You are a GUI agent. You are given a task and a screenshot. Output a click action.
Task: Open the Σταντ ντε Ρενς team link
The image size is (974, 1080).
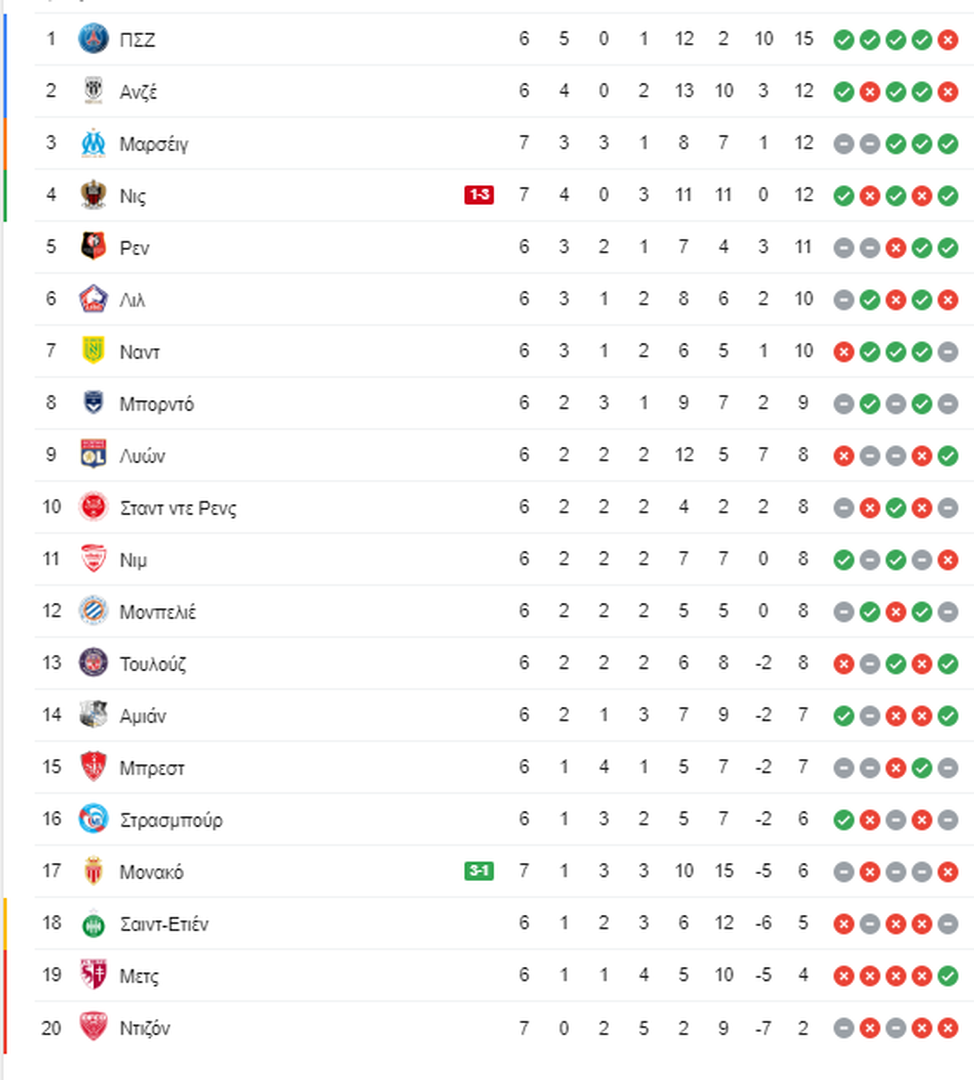[x=178, y=508]
